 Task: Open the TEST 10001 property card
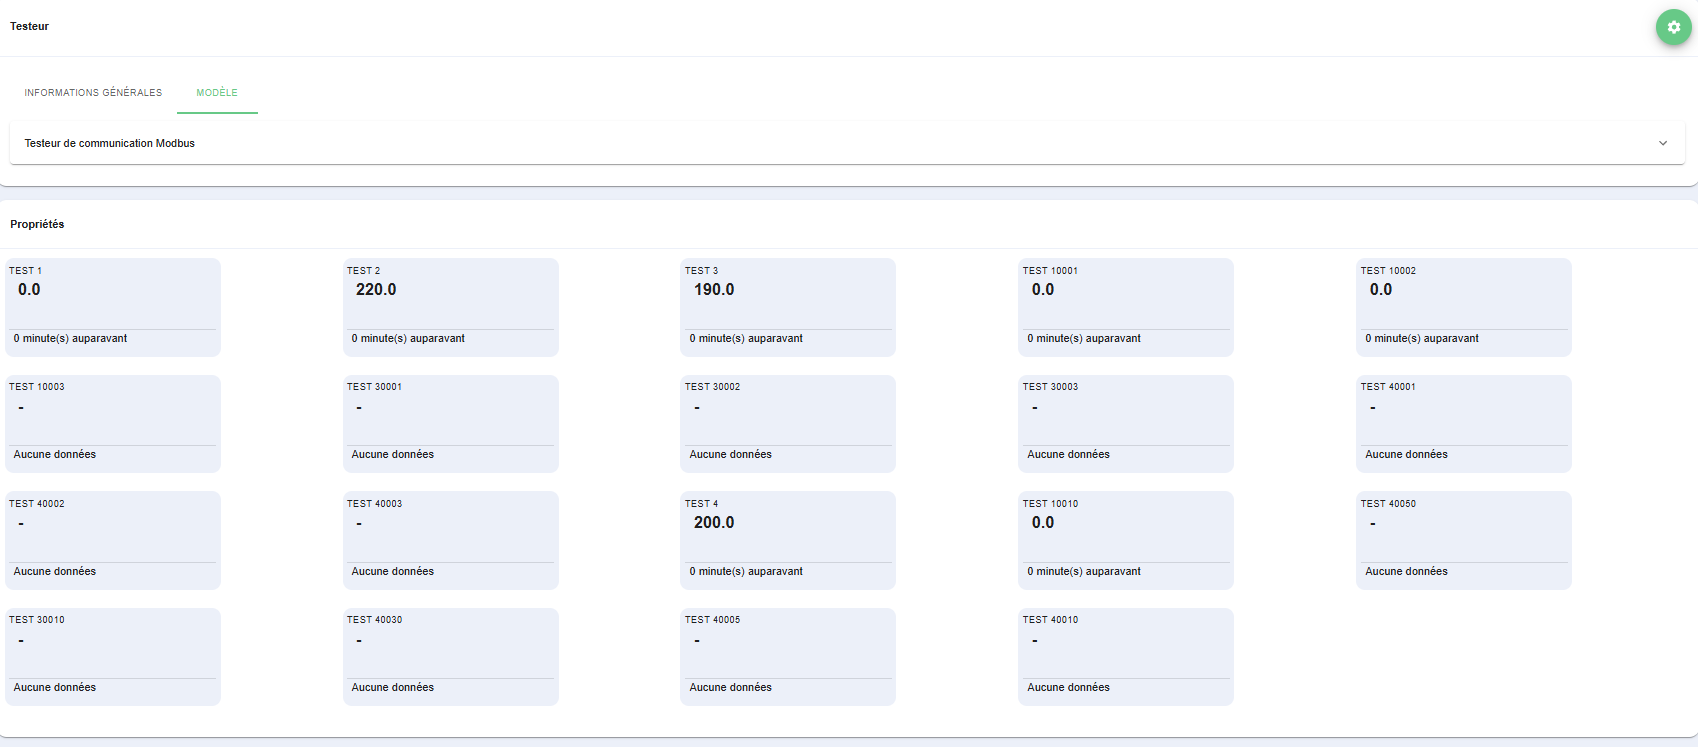[x=1125, y=307]
